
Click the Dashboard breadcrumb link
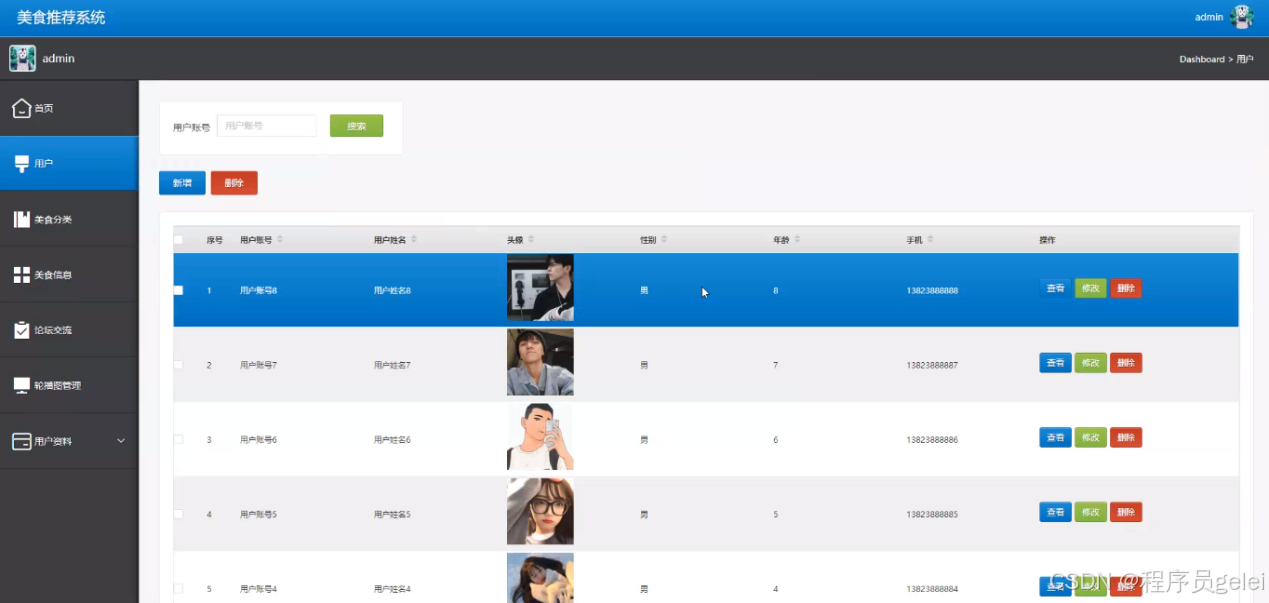[1201, 59]
